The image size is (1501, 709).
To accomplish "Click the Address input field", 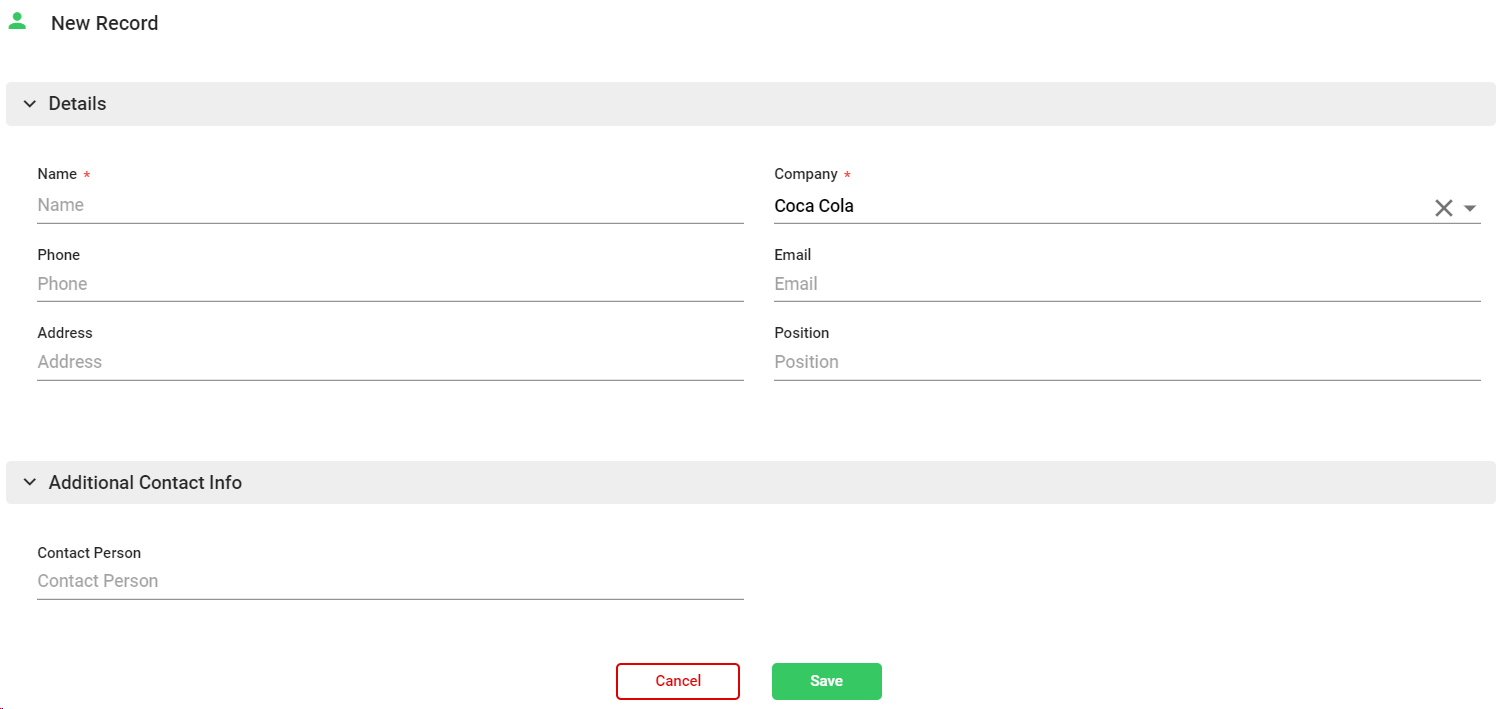I will [x=390, y=362].
